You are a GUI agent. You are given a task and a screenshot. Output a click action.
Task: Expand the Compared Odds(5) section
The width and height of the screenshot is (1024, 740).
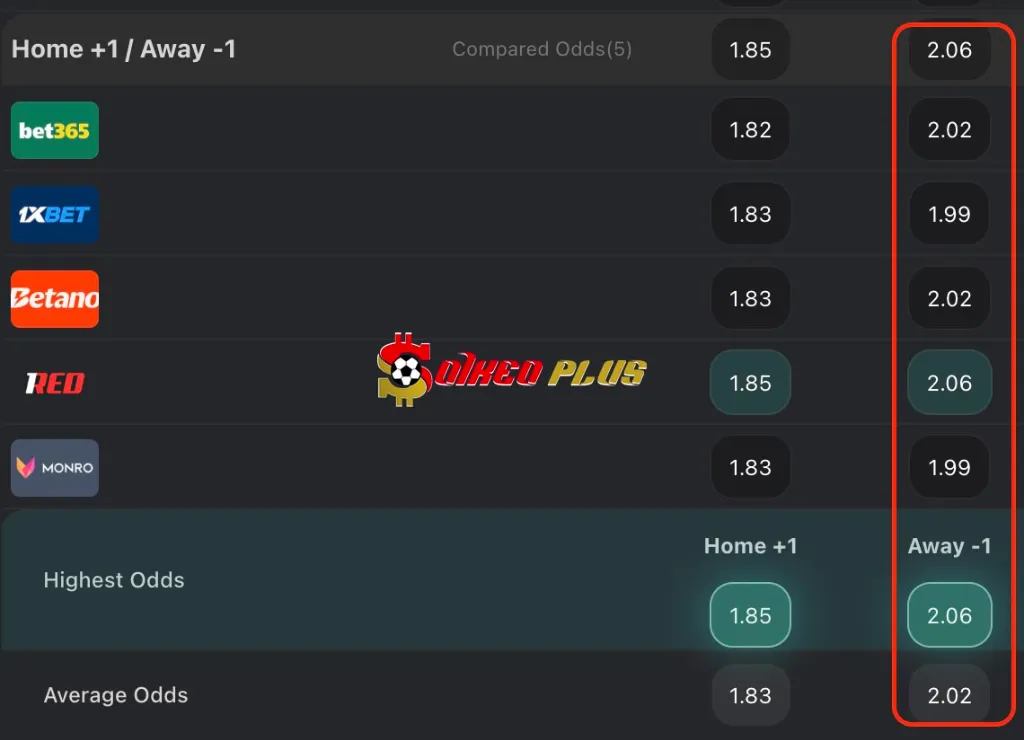tap(542, 49)
